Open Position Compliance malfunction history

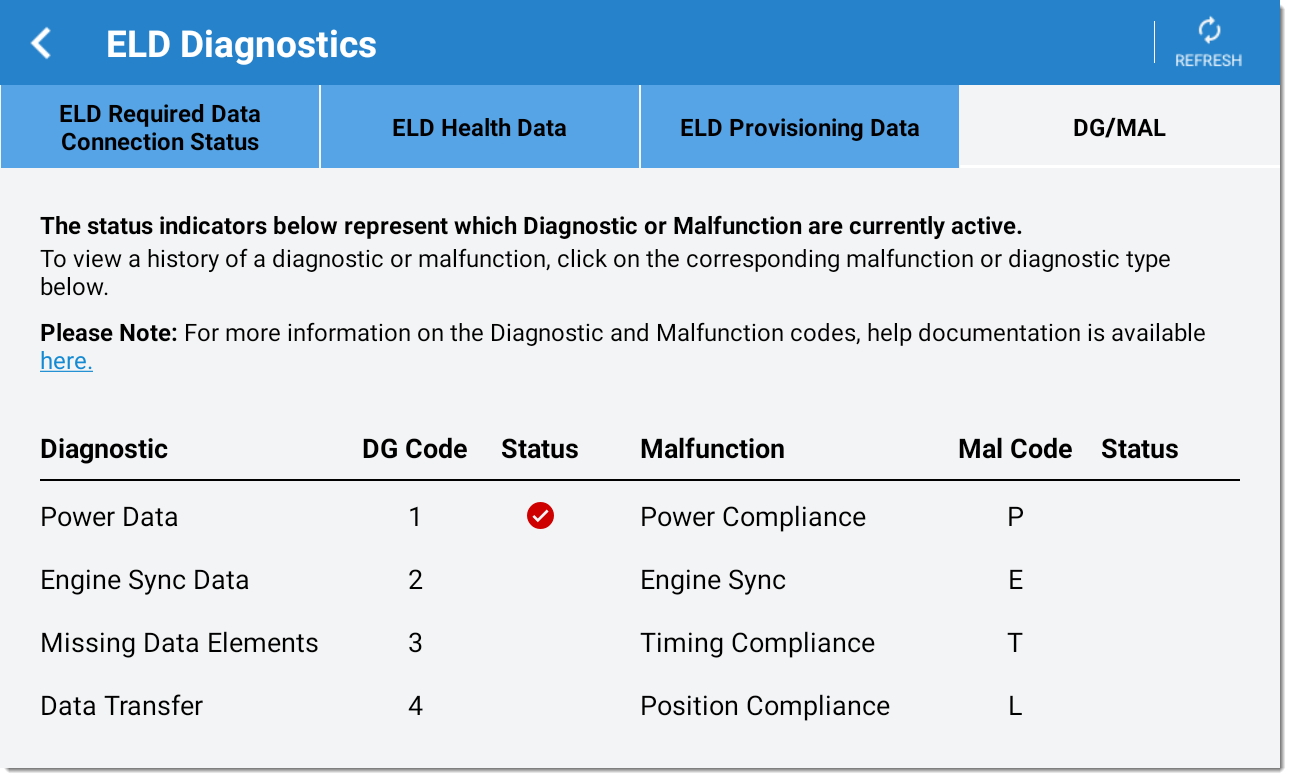(x=765, y=706)
